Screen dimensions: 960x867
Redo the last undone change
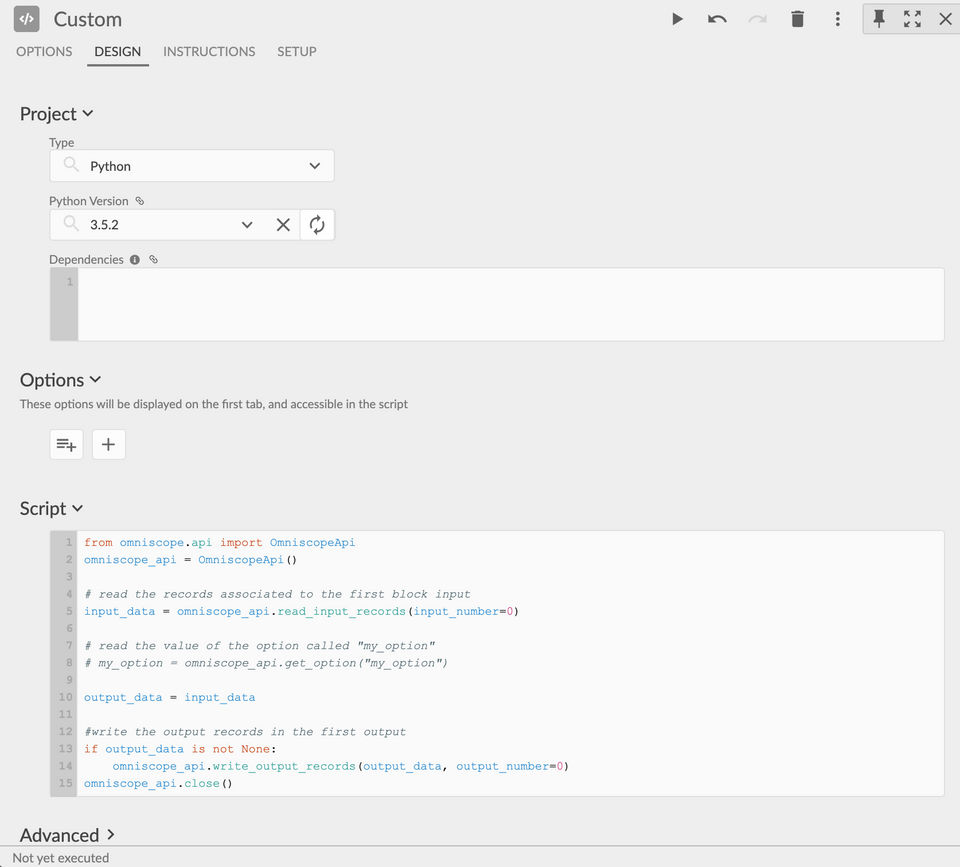click(757, 19)
